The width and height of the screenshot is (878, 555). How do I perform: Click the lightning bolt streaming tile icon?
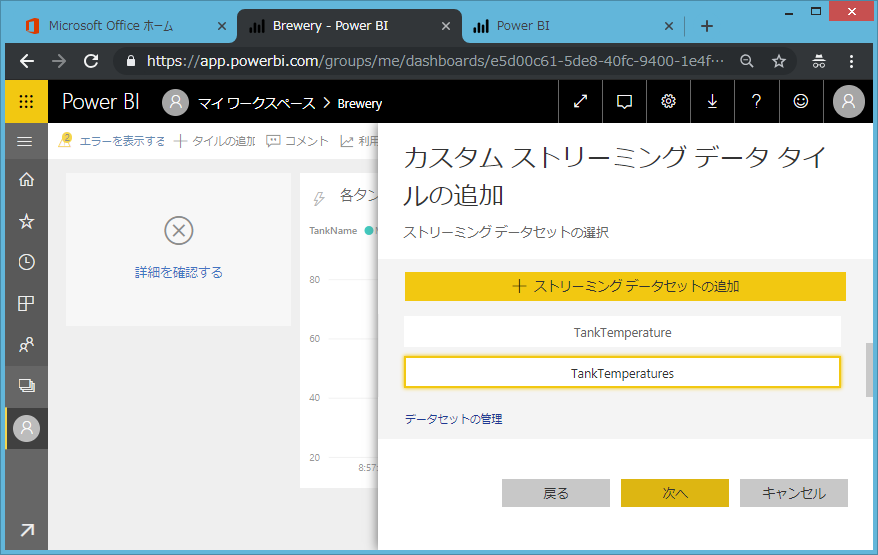(x=319, y=198)
